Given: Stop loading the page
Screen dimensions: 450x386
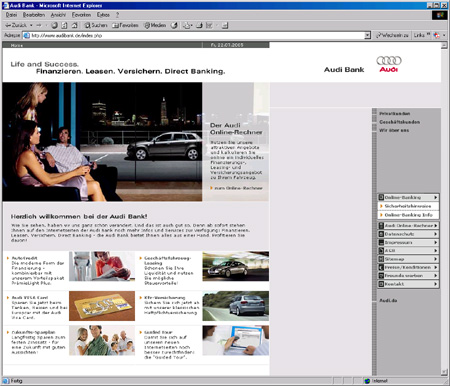Looking at the screenshot, I should [x=55, y=25].
